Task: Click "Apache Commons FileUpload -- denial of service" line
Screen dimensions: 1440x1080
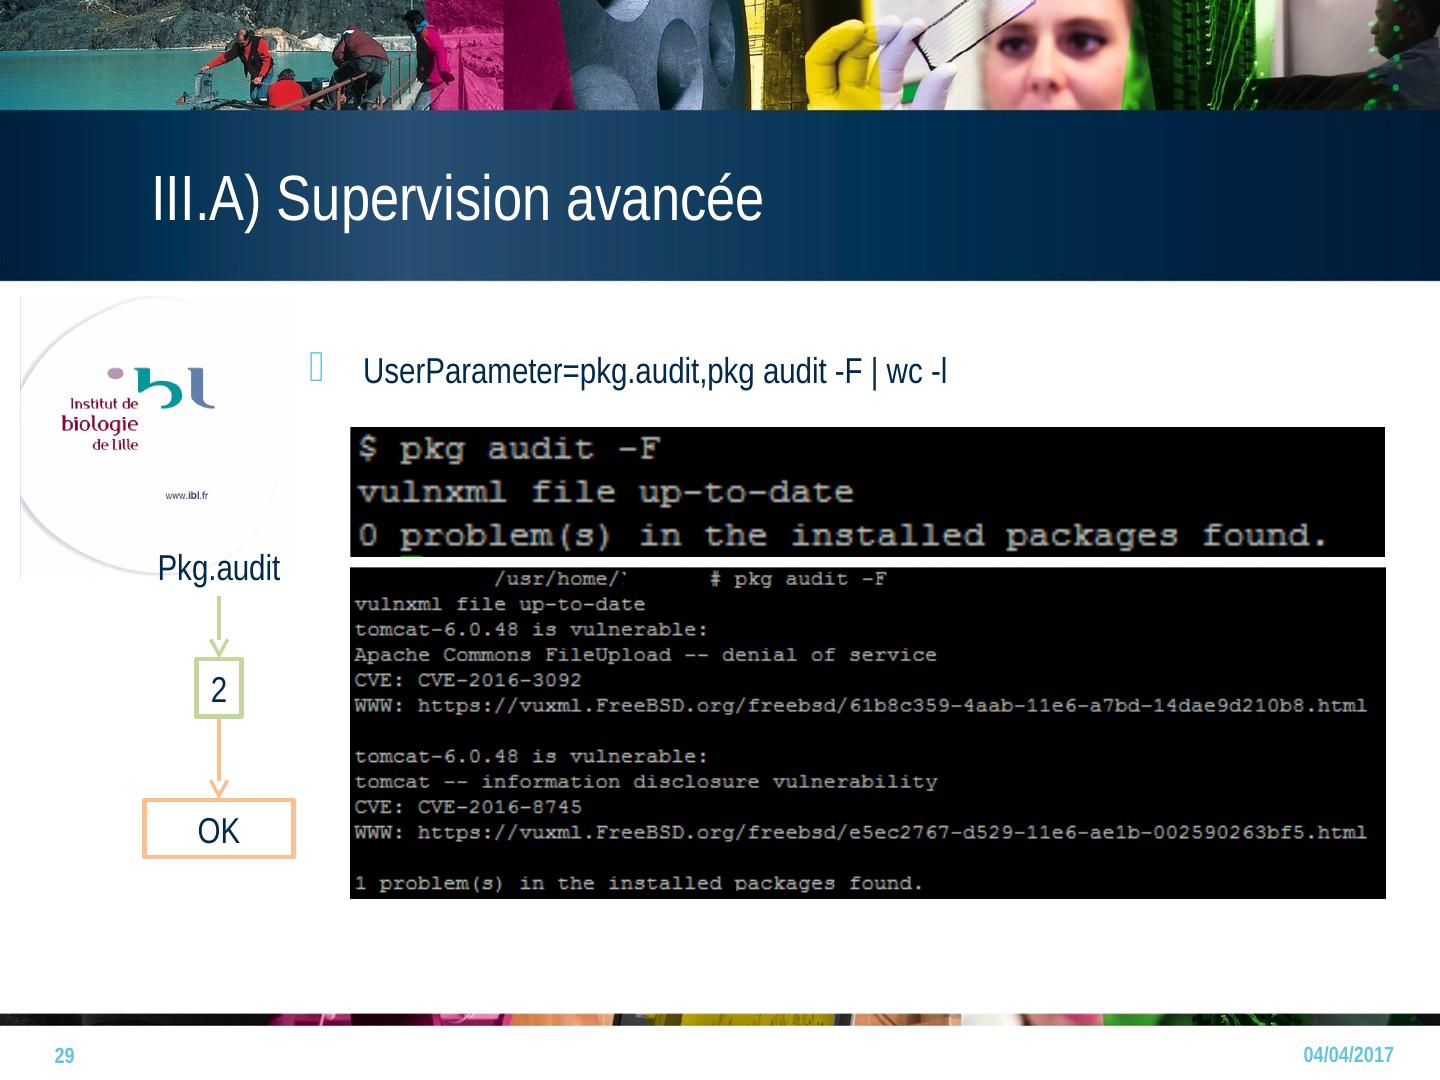Action: (x=645, y=655)
